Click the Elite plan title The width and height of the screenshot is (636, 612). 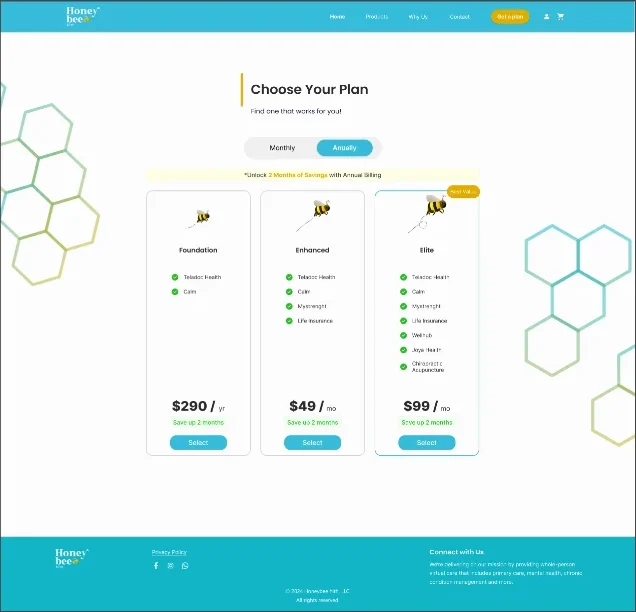tap(427, 250)
